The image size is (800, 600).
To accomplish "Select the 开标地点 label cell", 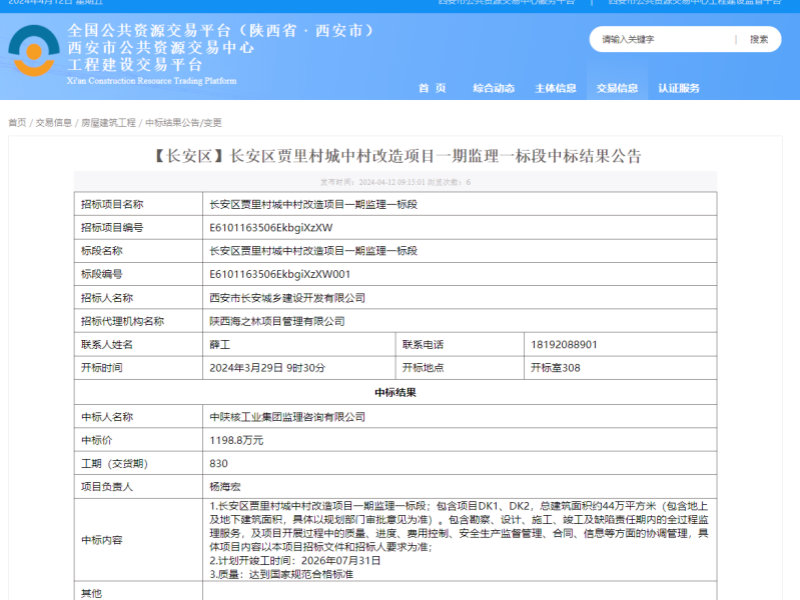I will pyautogui.click(x=460, y=368).
